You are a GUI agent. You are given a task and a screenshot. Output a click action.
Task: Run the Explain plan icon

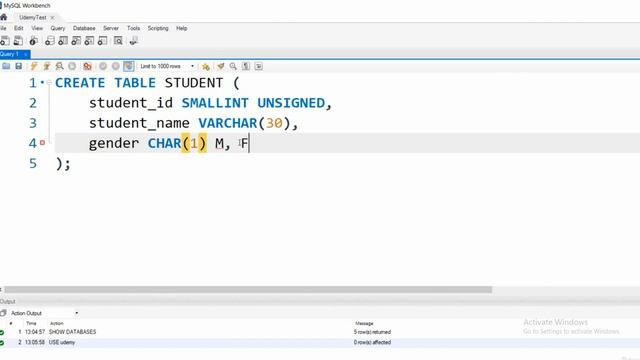pyautogui.click(x=60, y=66)
